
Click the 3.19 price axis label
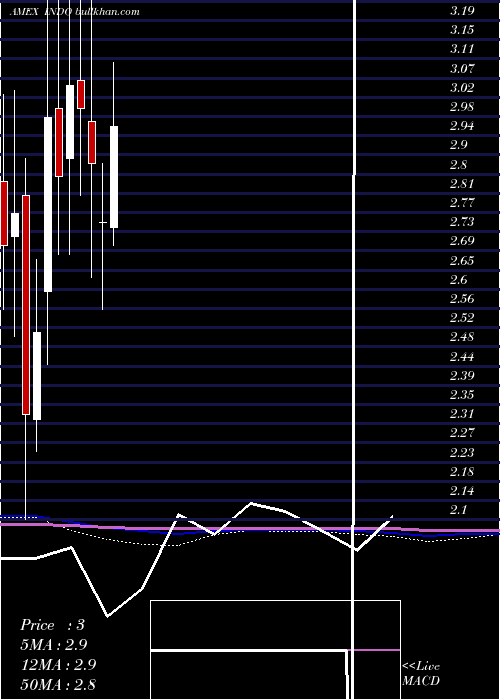click(462, 11)
